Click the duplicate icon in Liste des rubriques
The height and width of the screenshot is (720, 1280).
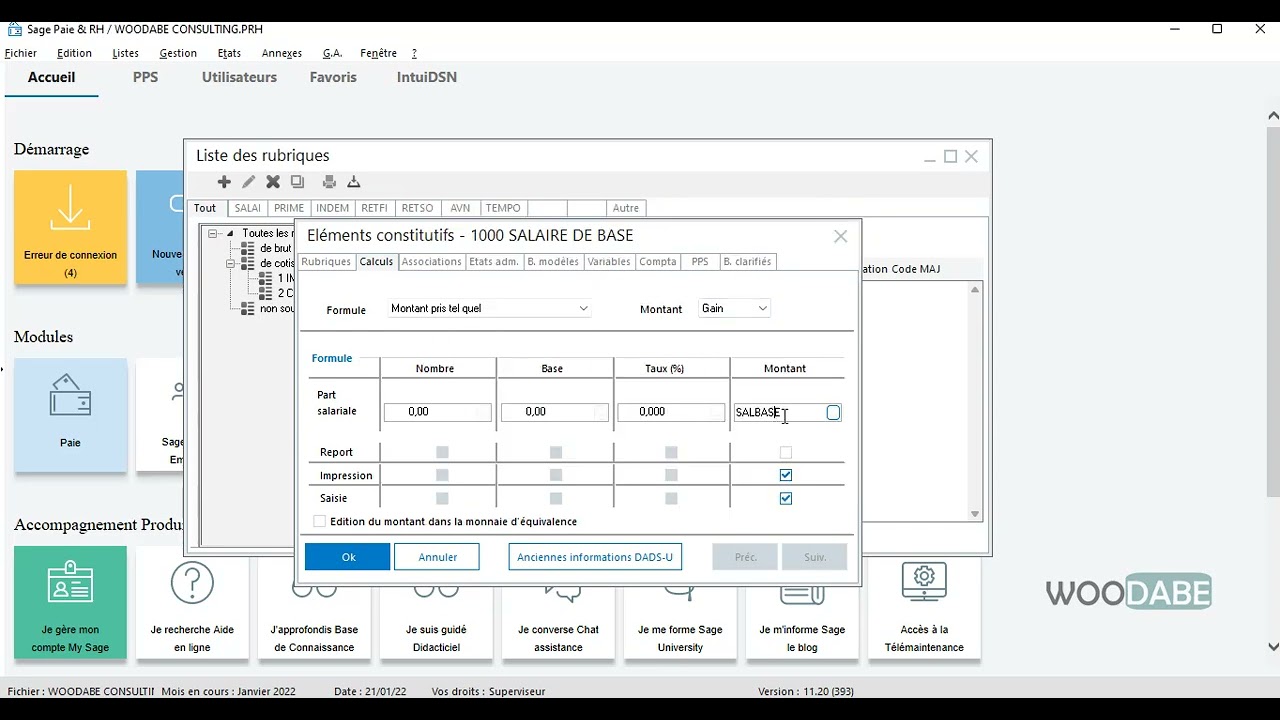(297, 182)
